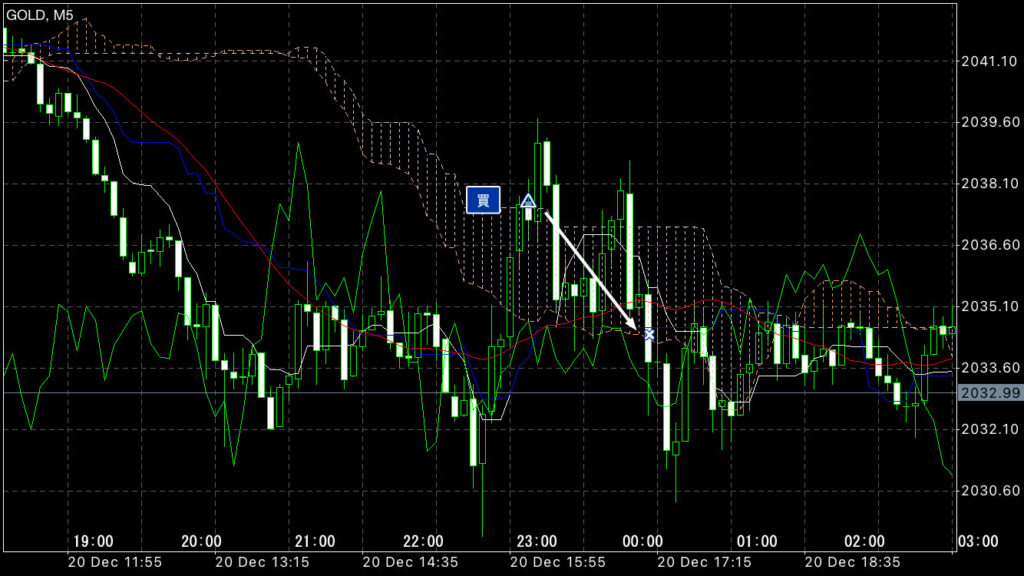Click the highlighted 2032.99 current price tag
The image size is (1024, 576).
[983, 393]
